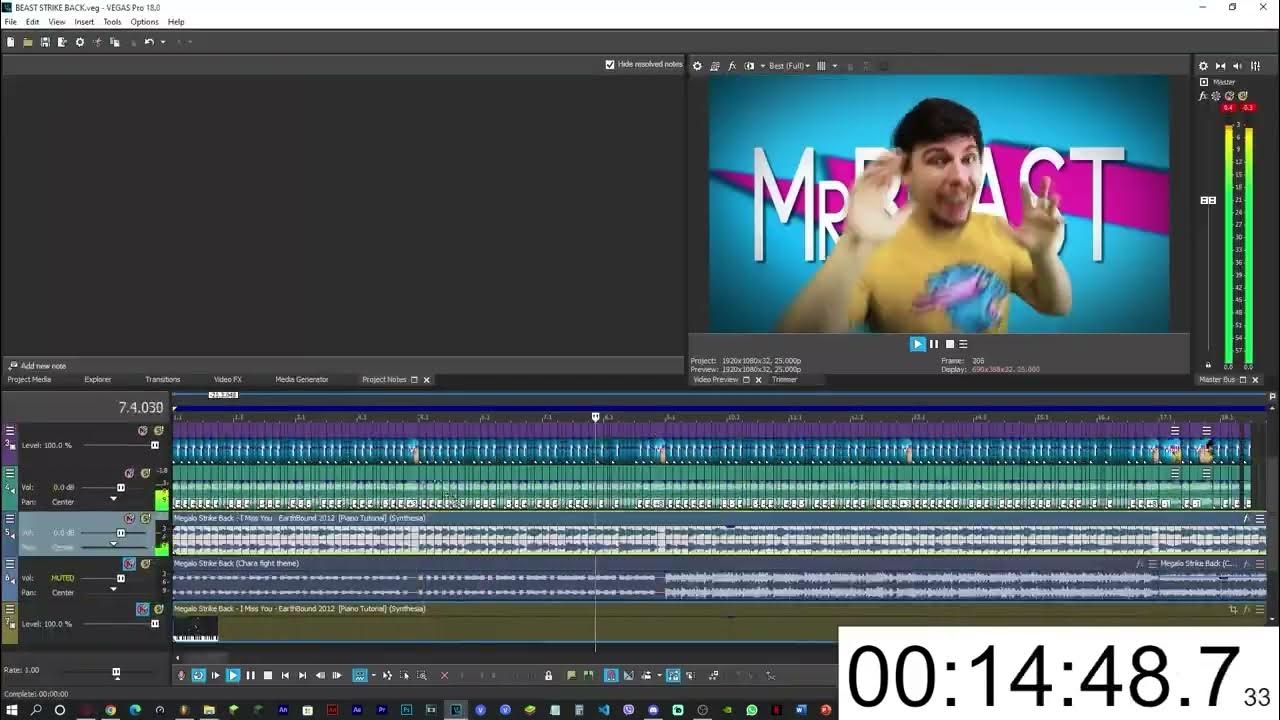This screenshot has width=1280, height=720.
Task: Solo audio track 6
Action: coord(146,563)
